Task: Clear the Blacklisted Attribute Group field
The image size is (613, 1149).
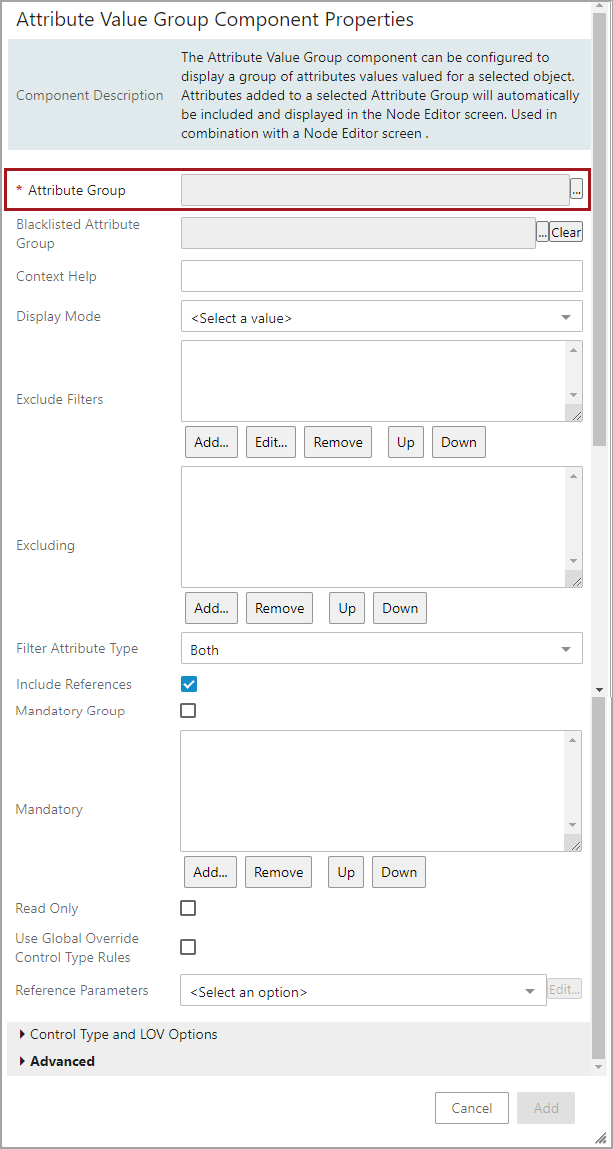Action: [x=565, y=231]
